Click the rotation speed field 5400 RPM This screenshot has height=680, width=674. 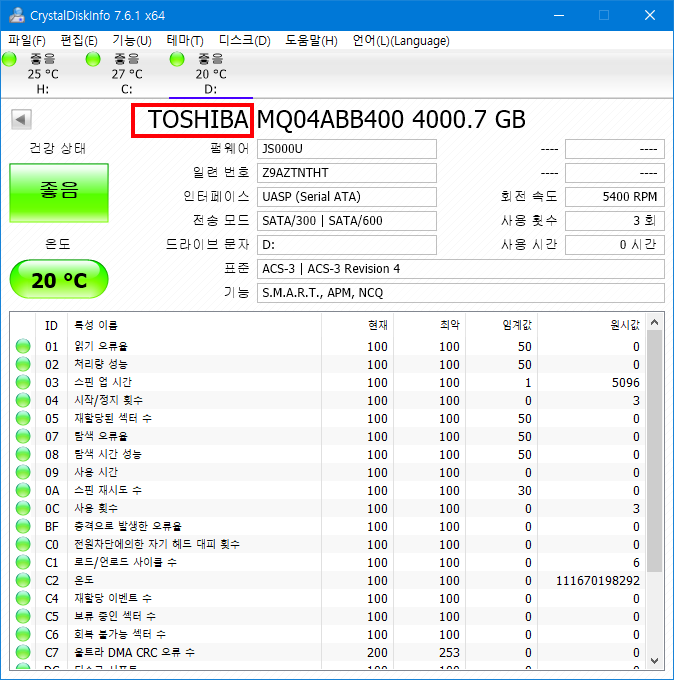(x=615, y=197)
